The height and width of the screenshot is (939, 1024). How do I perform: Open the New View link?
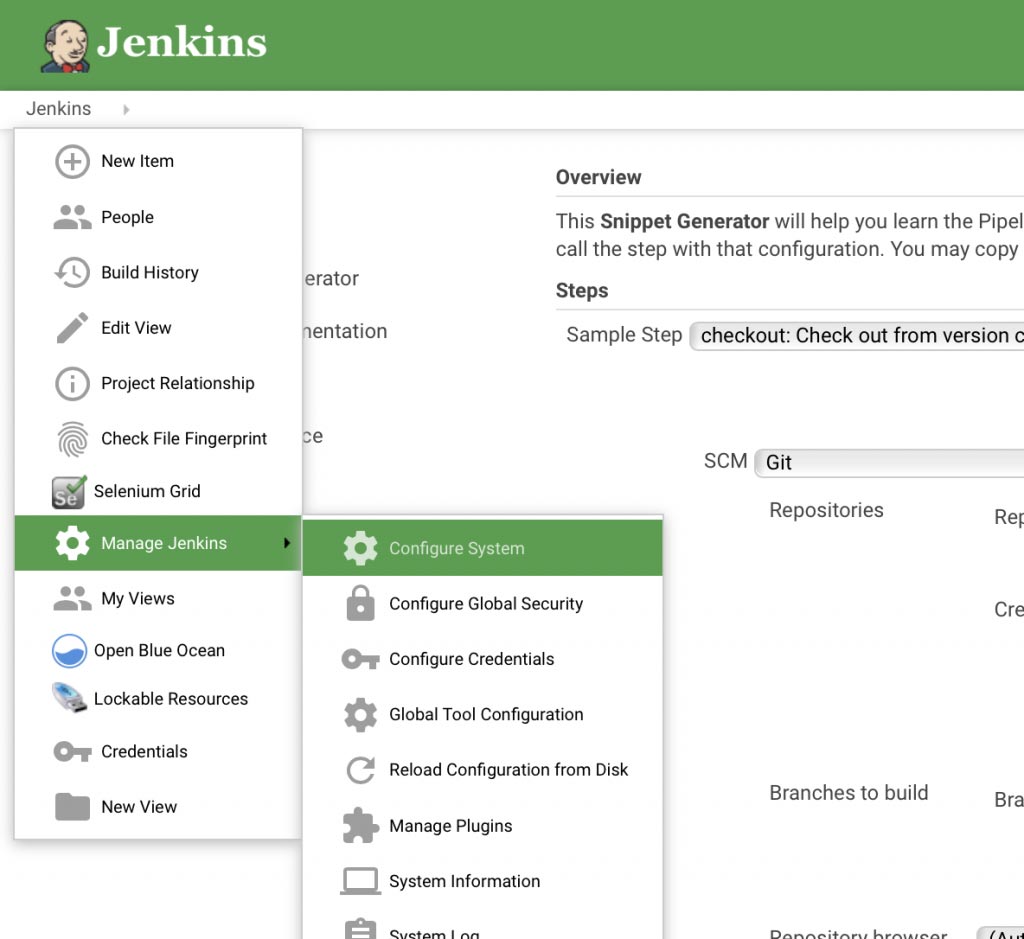pos(139,807)
